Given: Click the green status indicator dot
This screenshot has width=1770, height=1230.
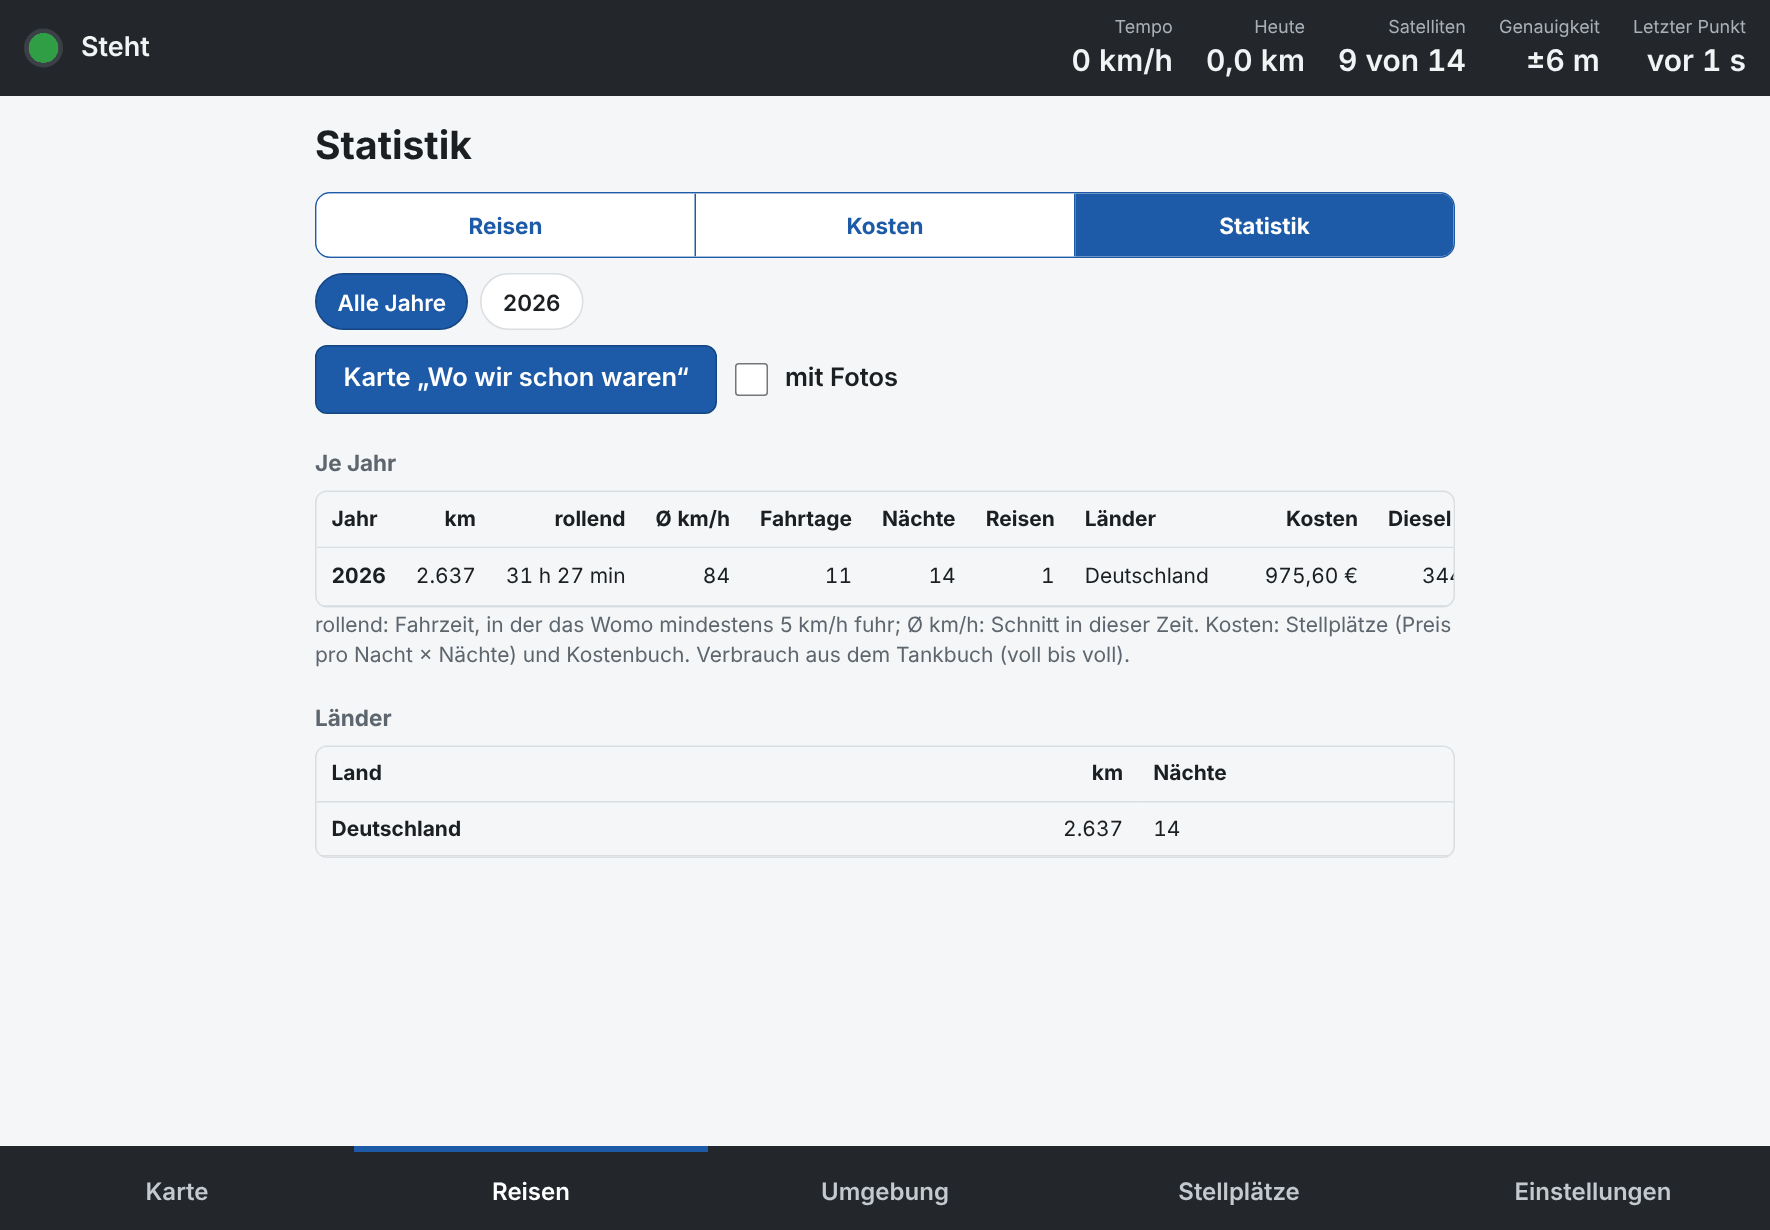Looking at the screenshot, I should [43, 47].
